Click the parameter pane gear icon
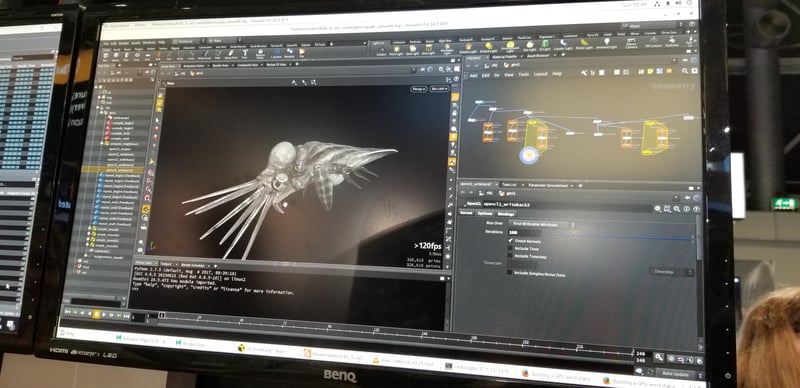Image resolution: width=800 pixels, height=388 pixels. (658, 209)
